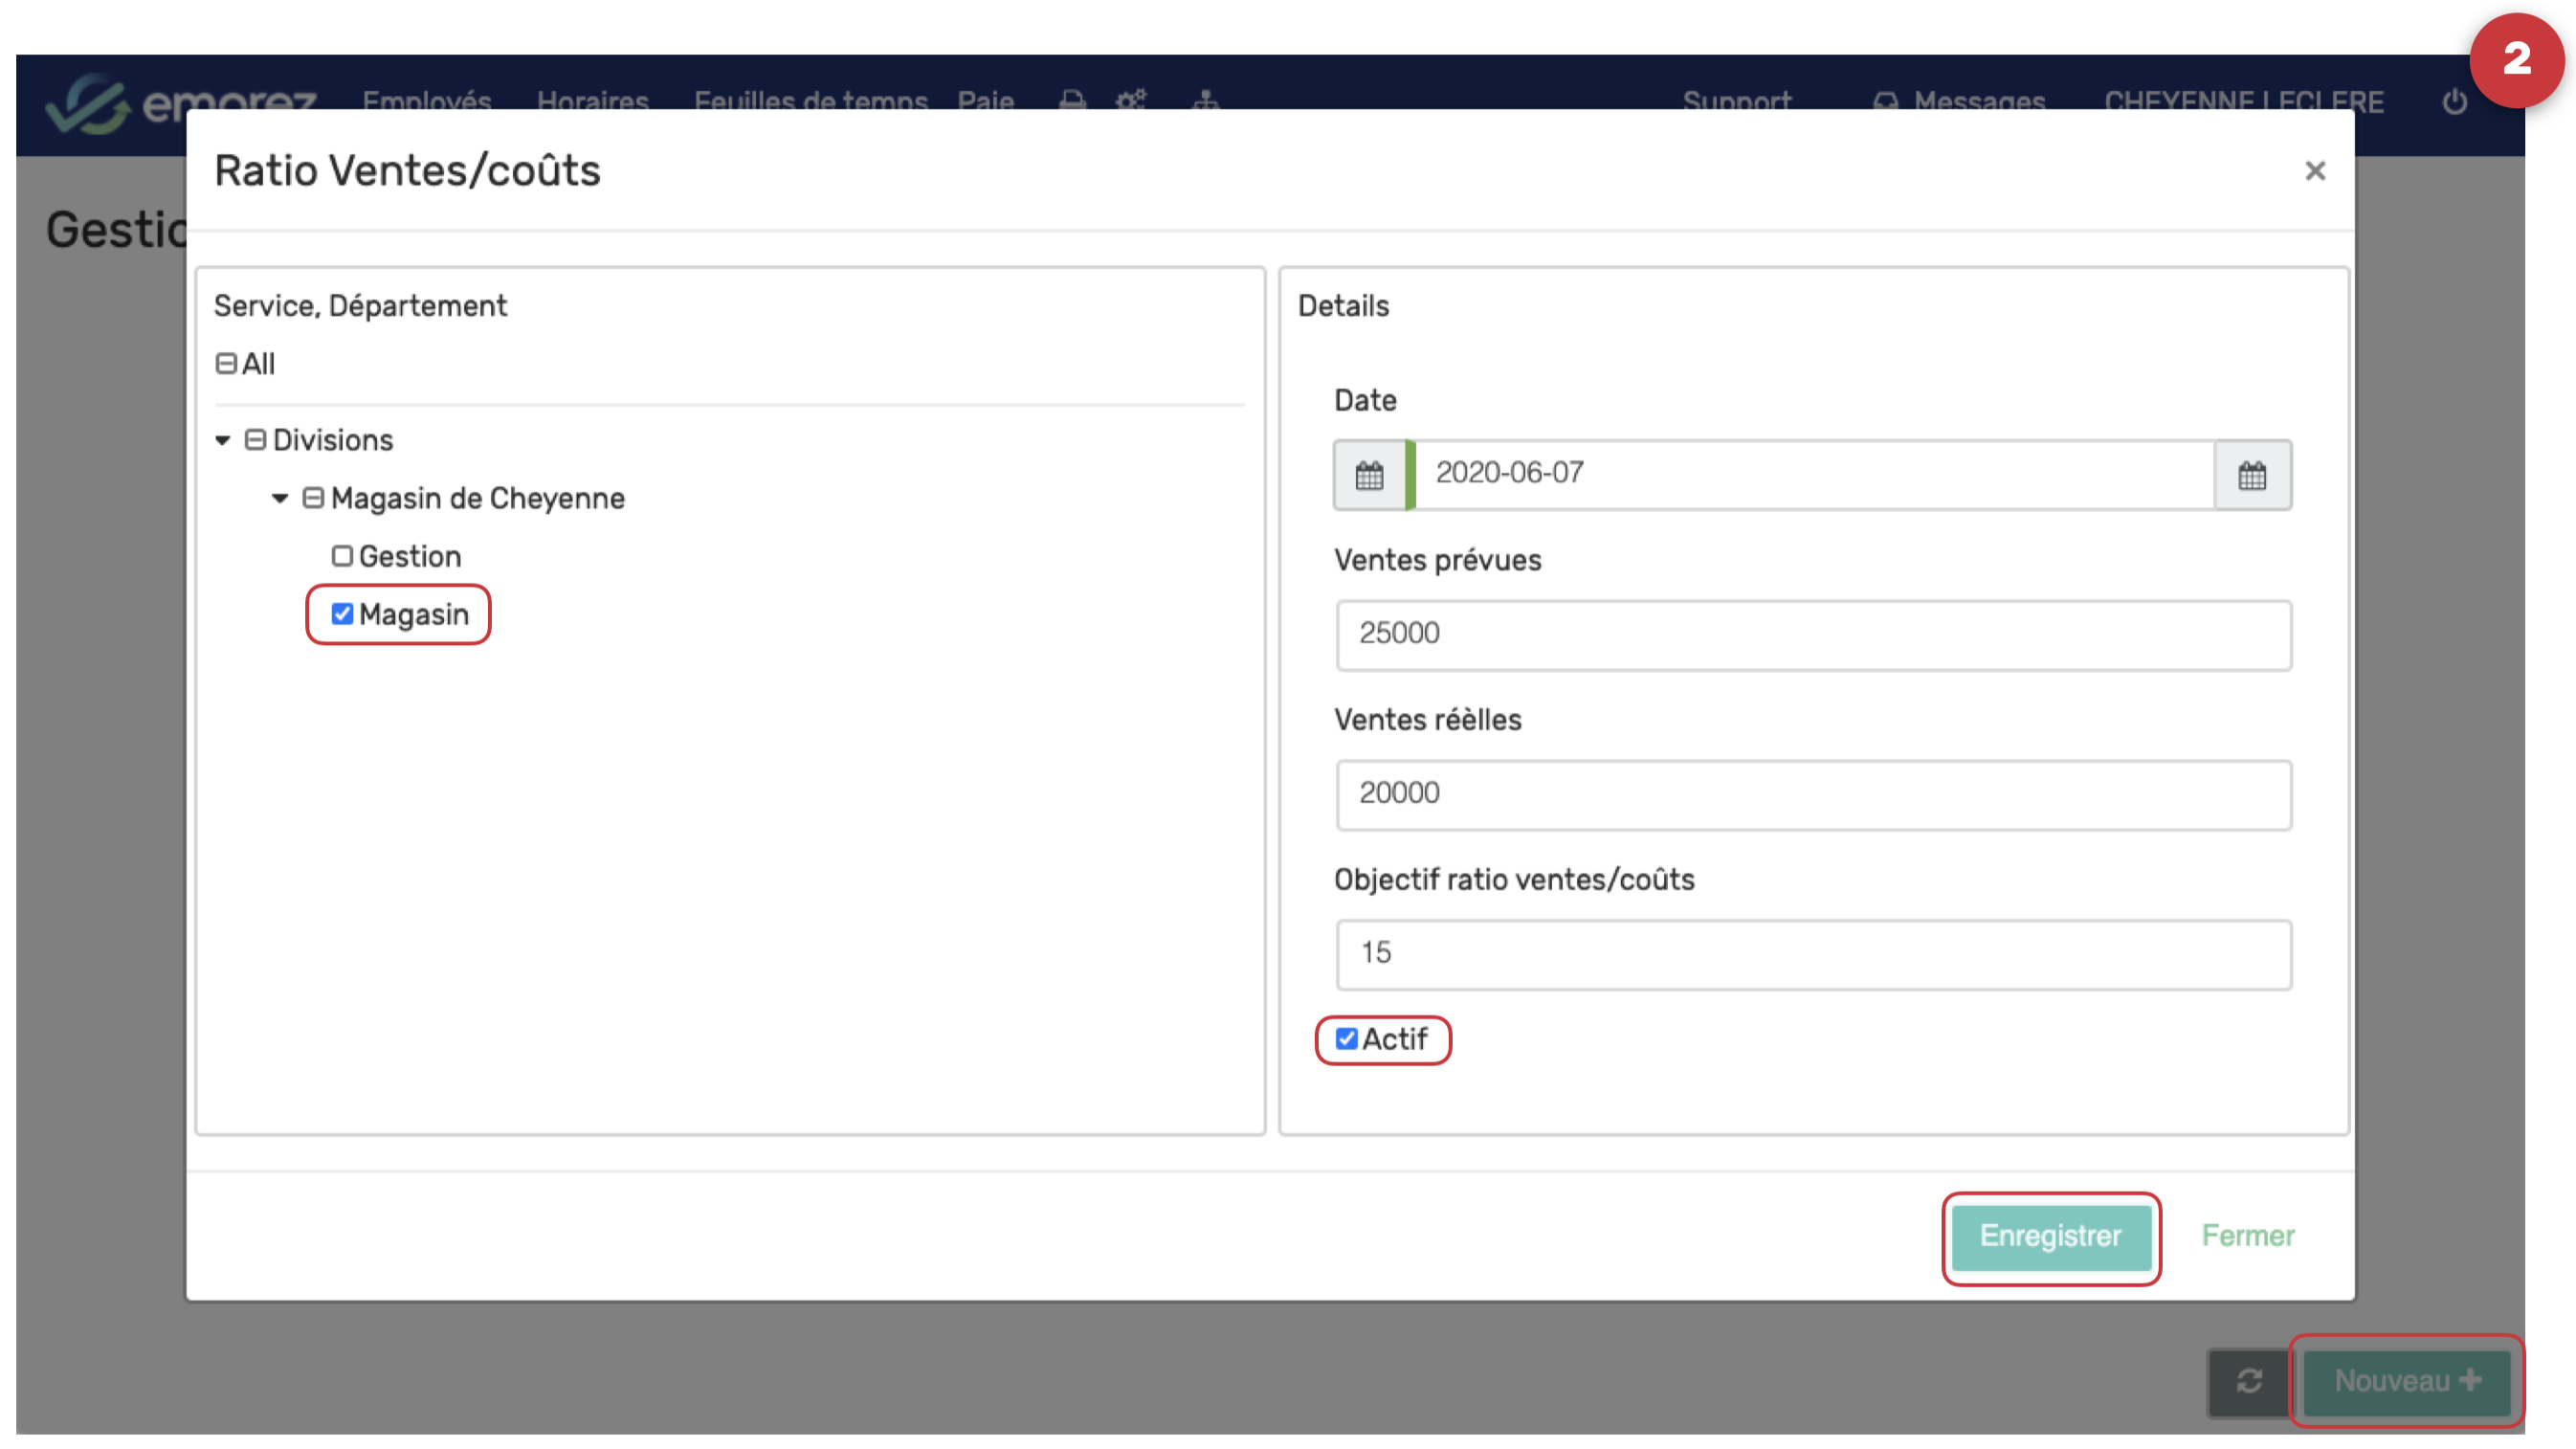
Task: Click the power logout icon
Action: tap(2454, 101)
